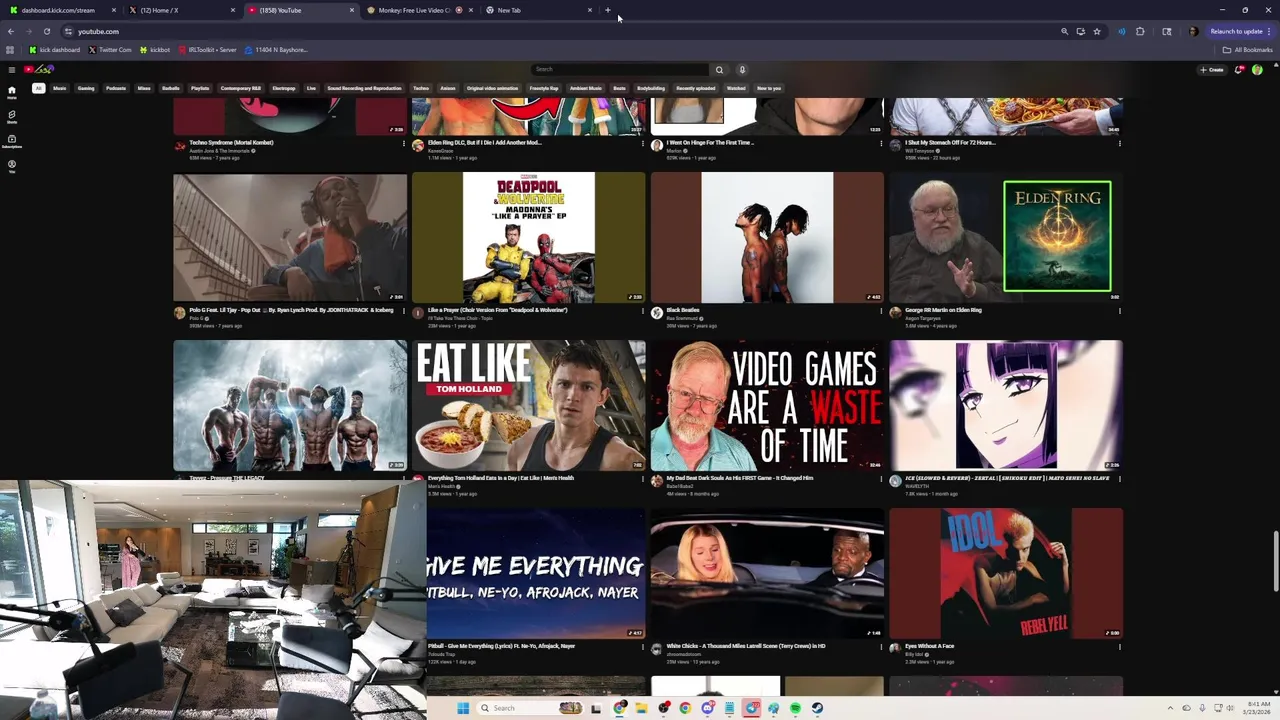Open Deadpool & Wolverine Like a Prayer thumbnail
This screenshot has width=1280, height=720.
coord(529,237)
